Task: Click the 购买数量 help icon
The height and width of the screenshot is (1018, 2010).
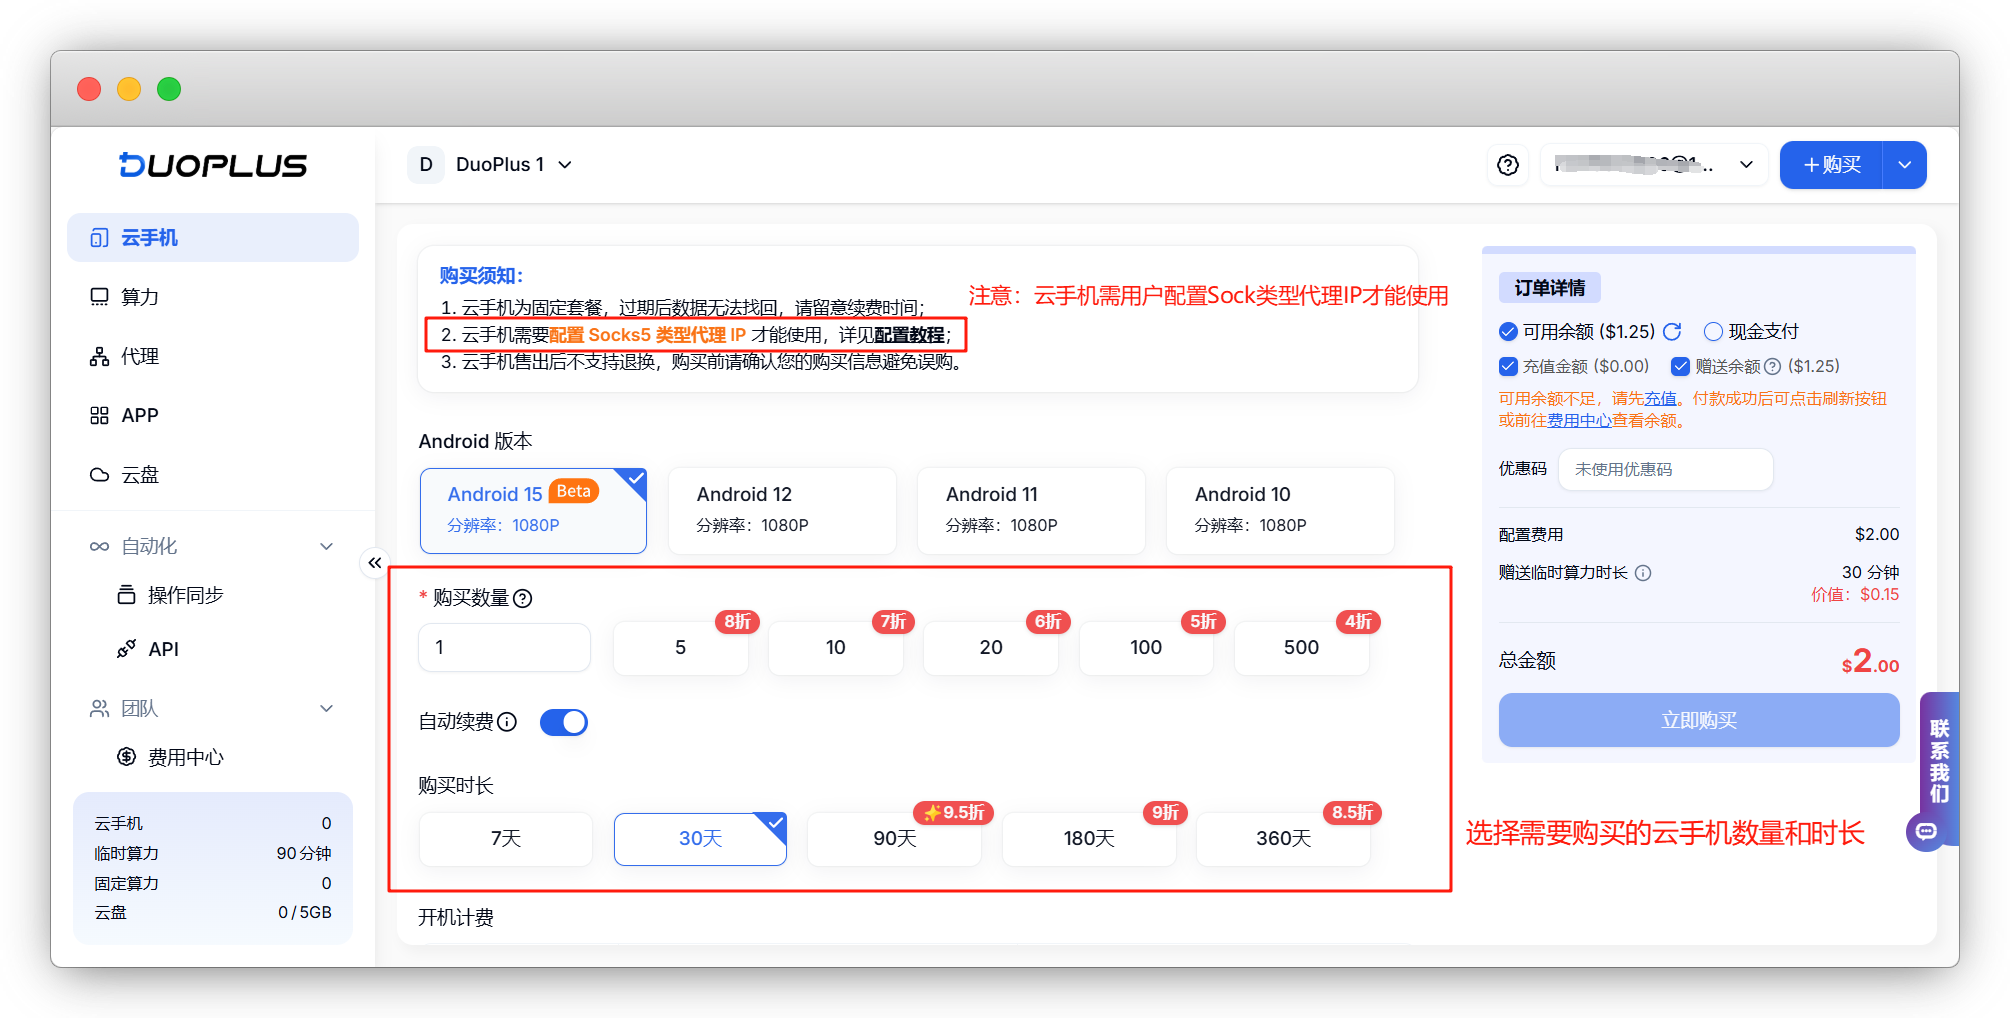Action: coord(523,598)
